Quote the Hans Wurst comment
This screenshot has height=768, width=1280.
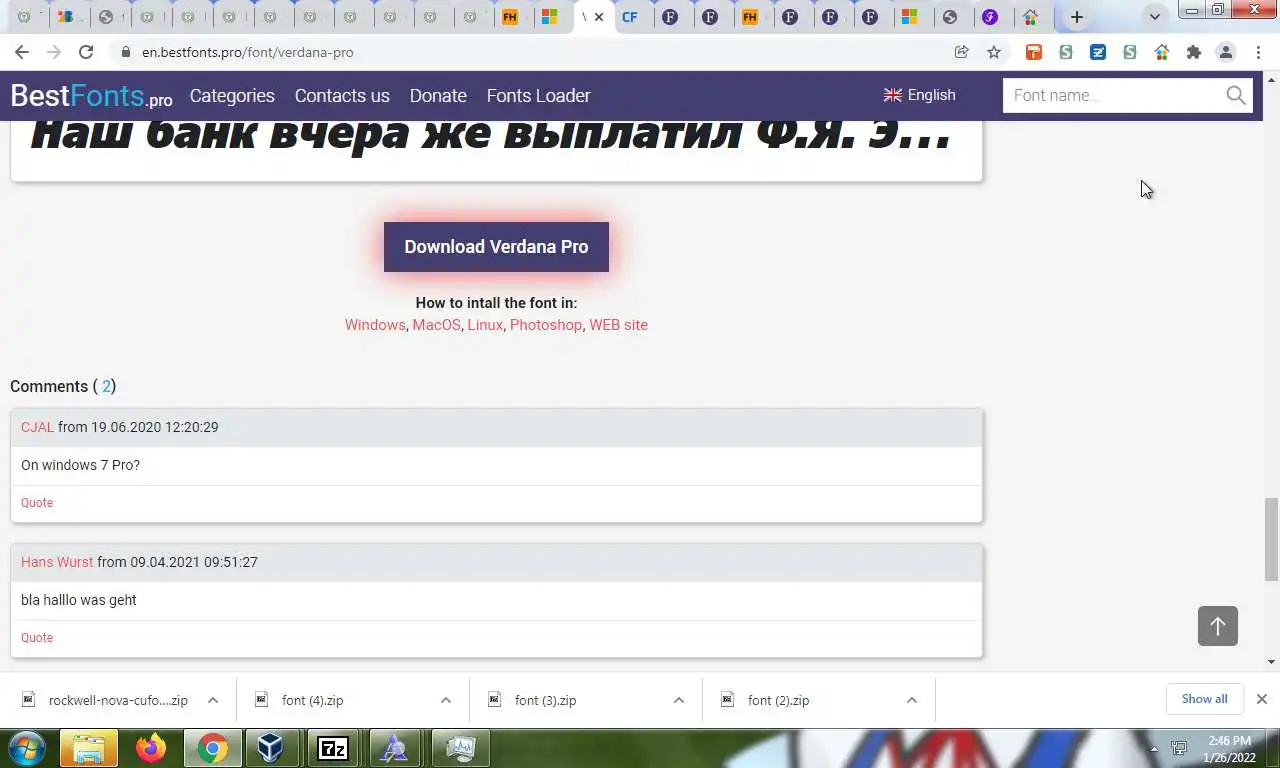tap(37, 638)
